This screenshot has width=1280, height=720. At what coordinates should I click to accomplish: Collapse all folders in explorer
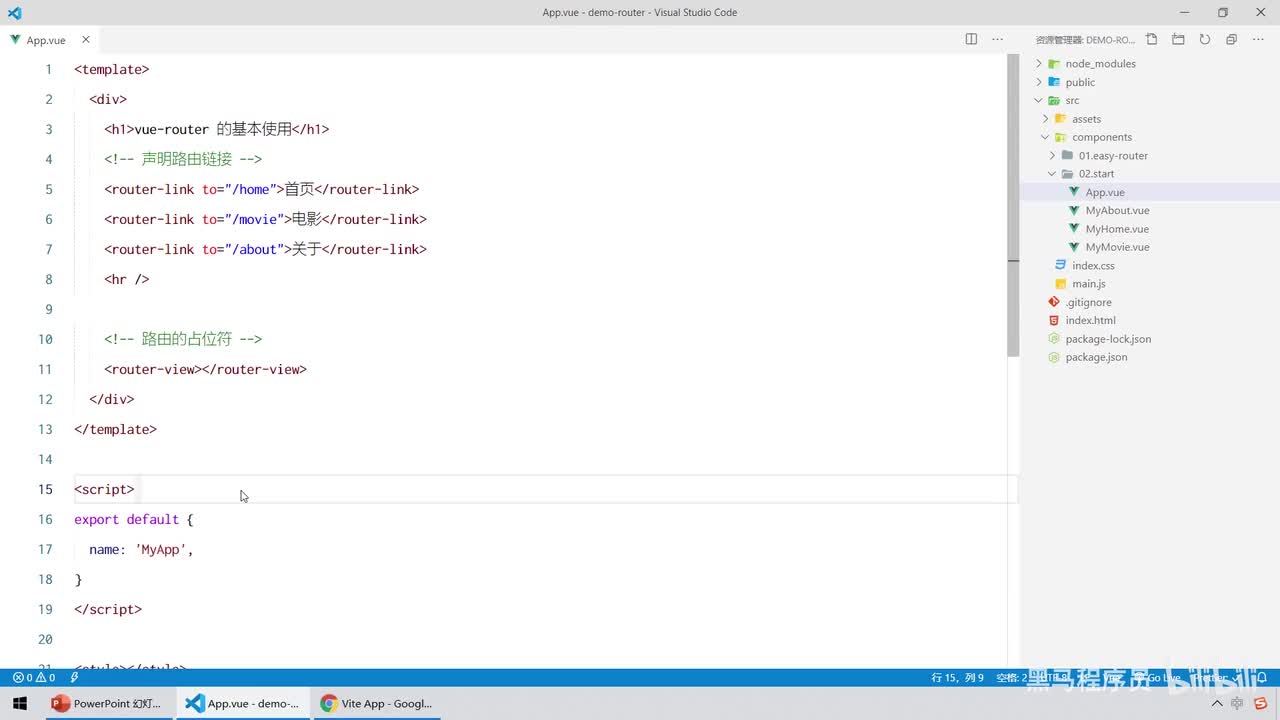tap(1231, 40)
